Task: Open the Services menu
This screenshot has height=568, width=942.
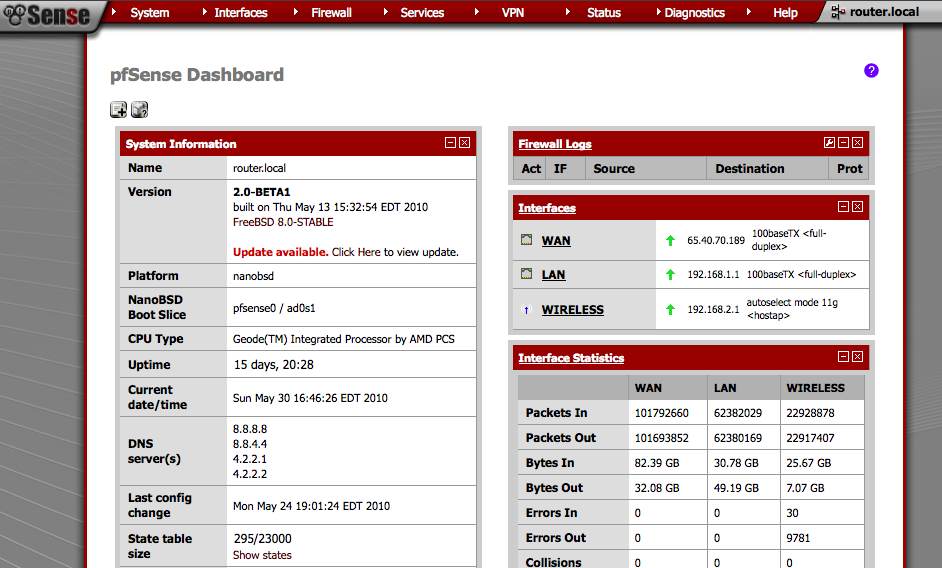Action: pyautogui.click(x=422, y=13)
